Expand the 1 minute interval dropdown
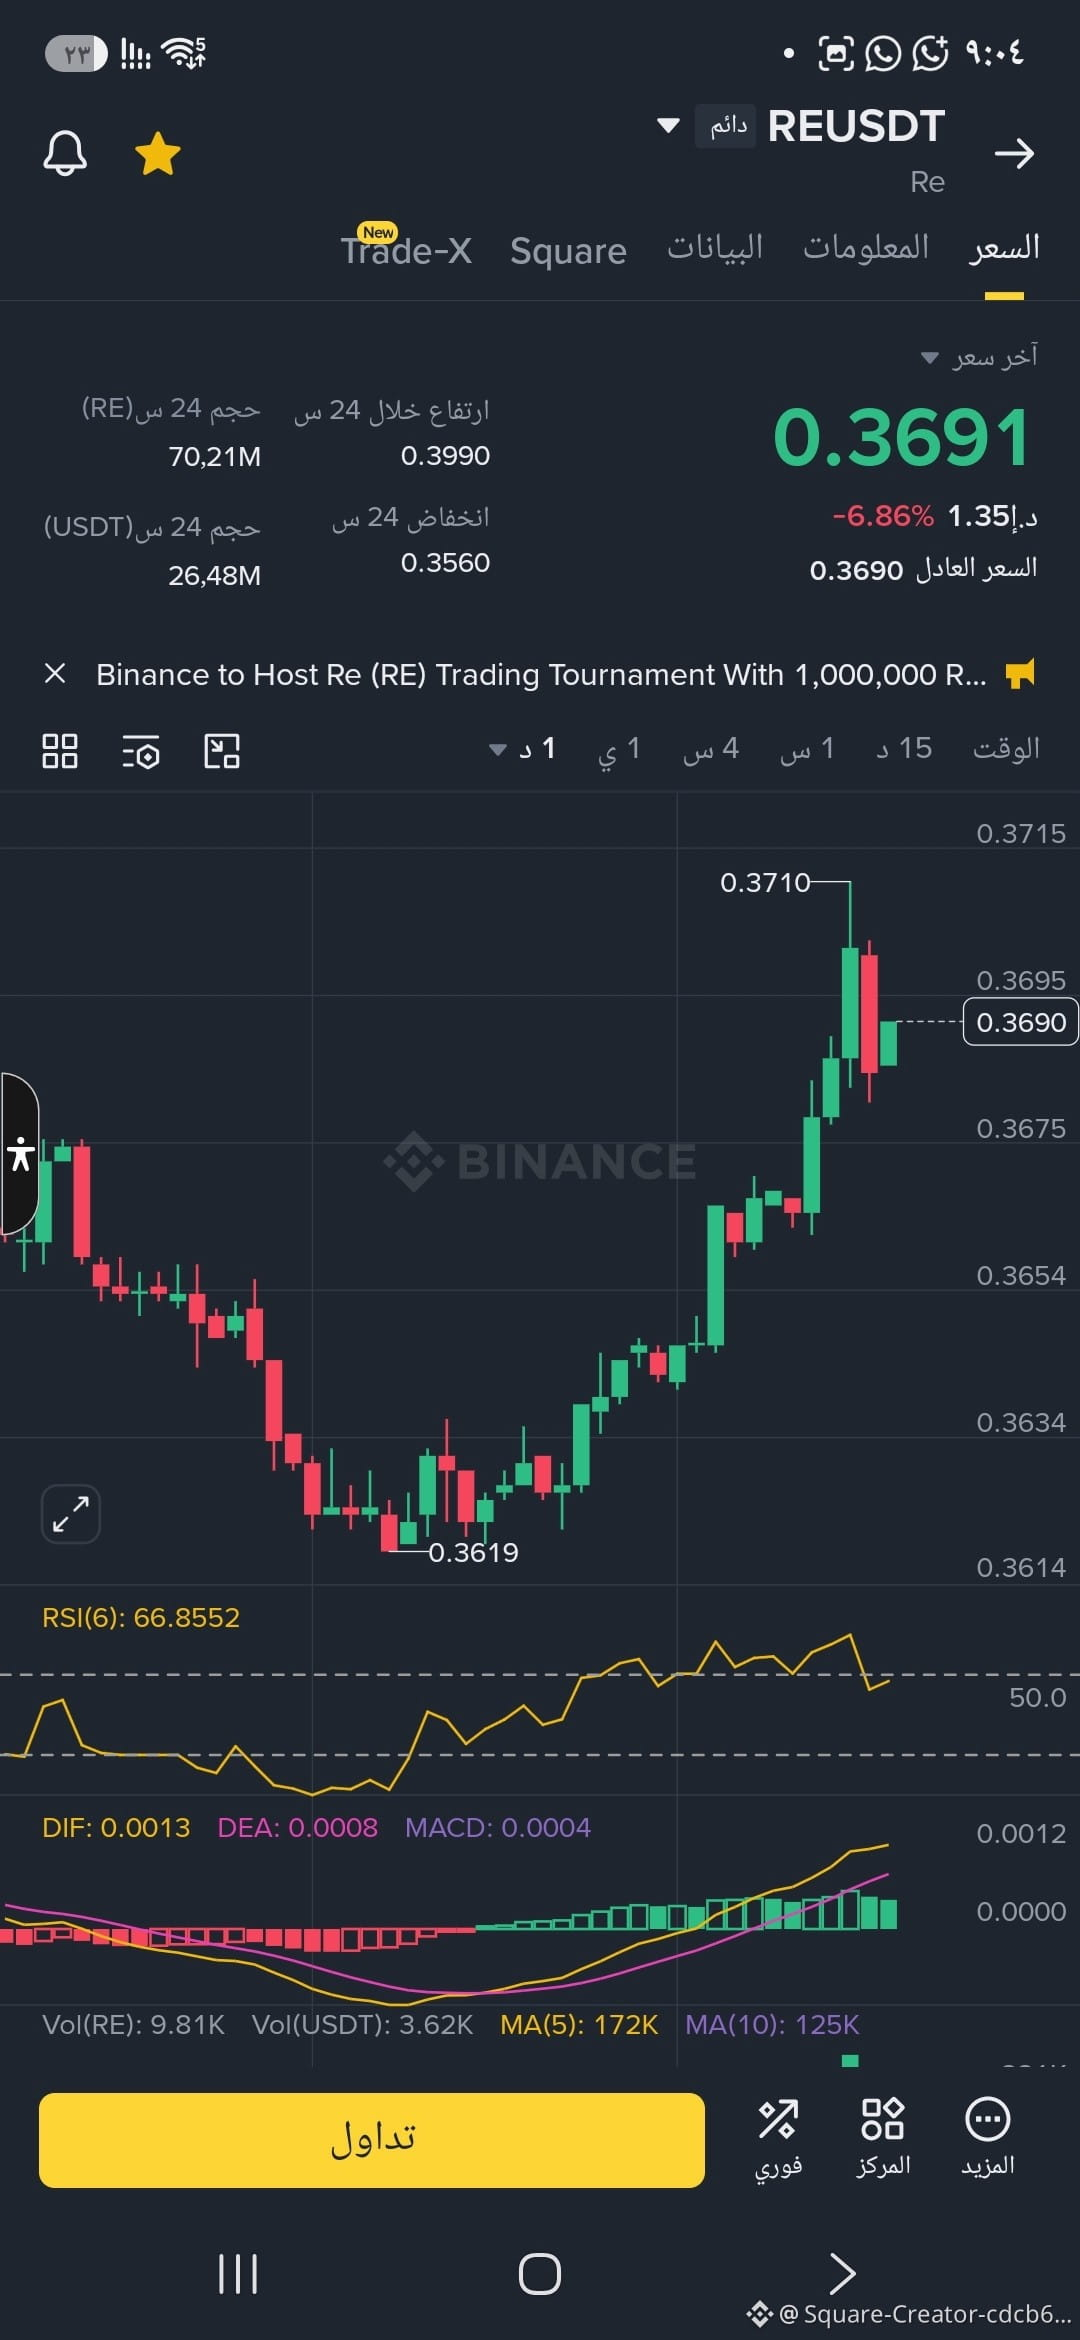The width and height of the screenshot is (1080, 2340). (522, 748)
